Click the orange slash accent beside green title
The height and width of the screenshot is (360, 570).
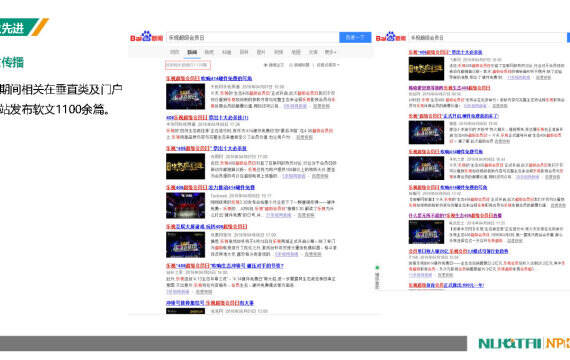39,27
